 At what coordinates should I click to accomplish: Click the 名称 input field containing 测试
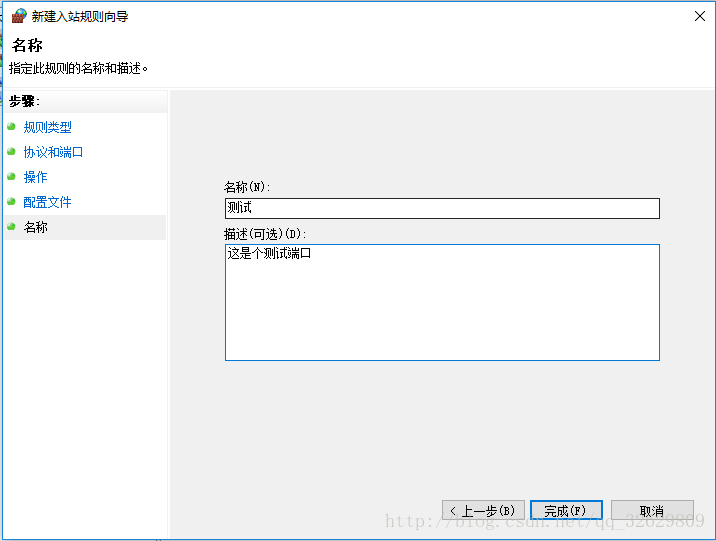pos(442,208)
